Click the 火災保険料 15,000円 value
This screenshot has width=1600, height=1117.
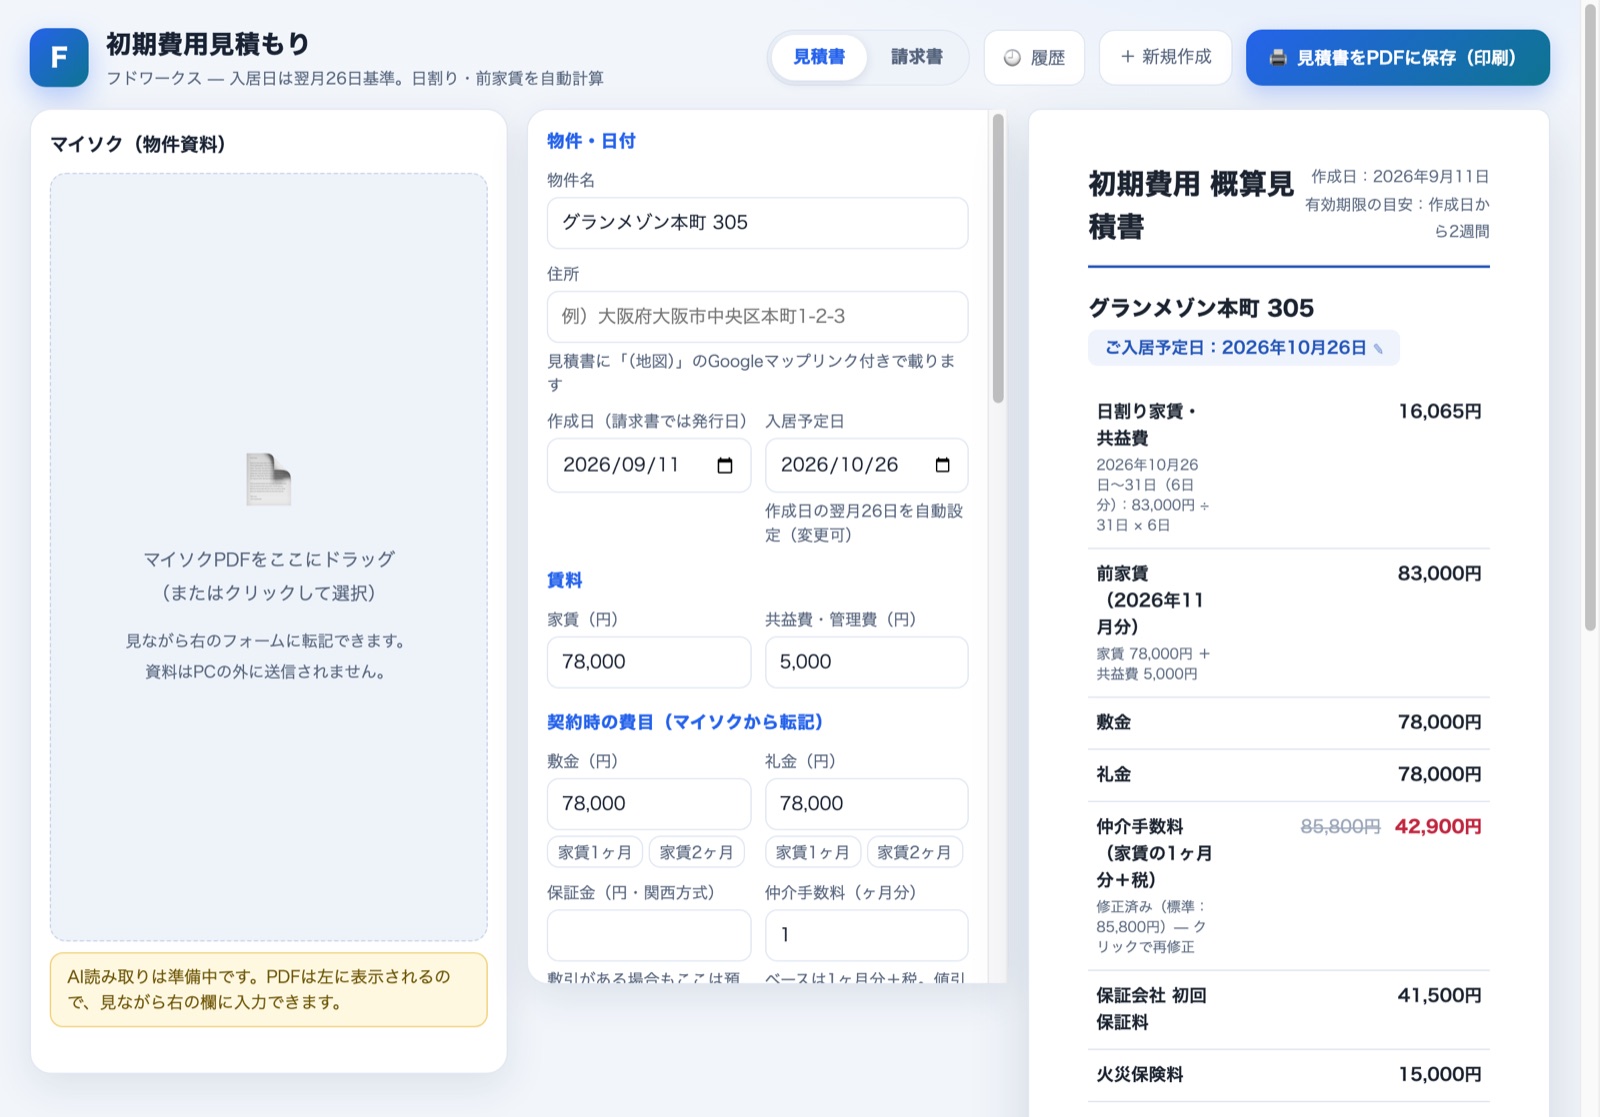[1439, 1075]
